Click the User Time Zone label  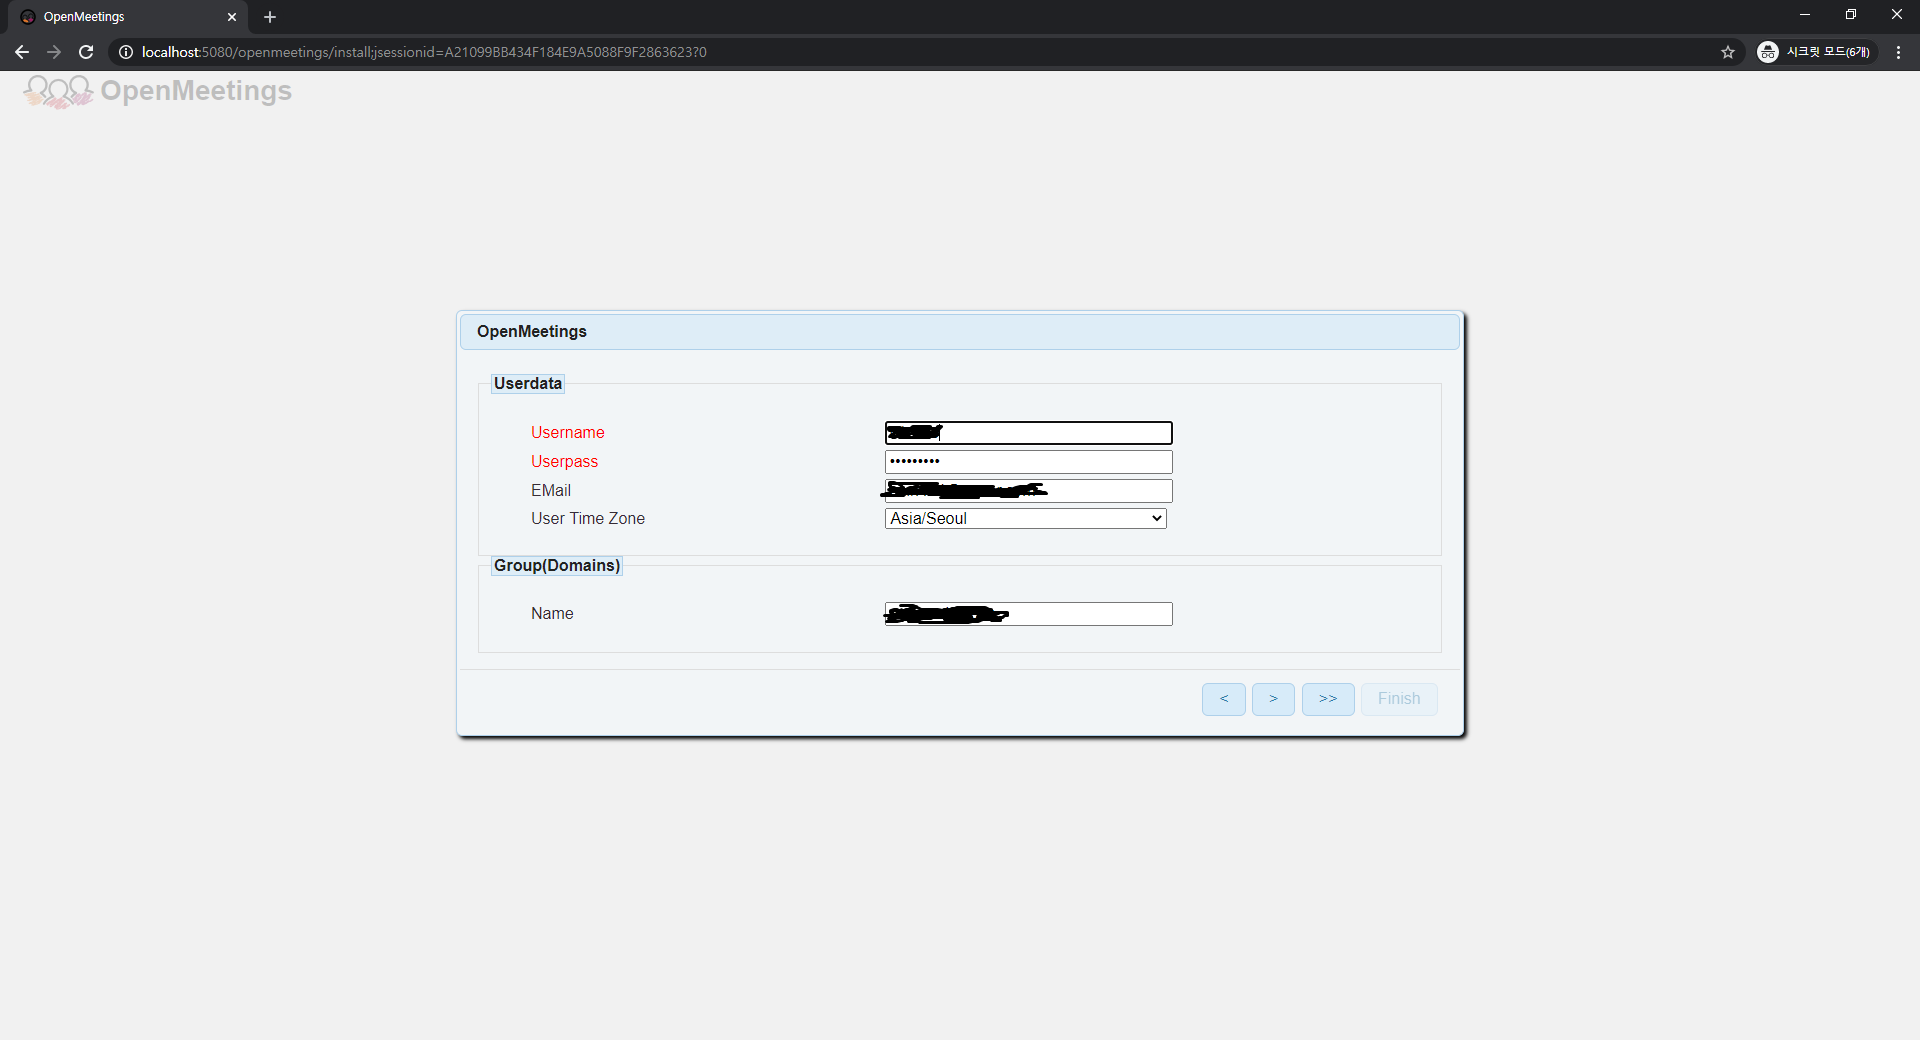[588, 519]
